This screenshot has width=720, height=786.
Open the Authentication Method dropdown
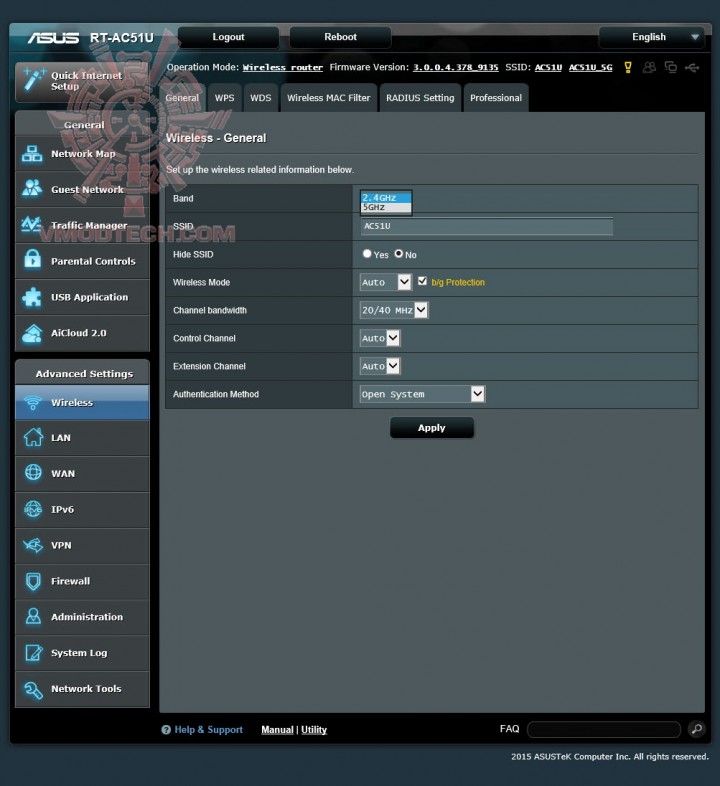coord(422,394)
